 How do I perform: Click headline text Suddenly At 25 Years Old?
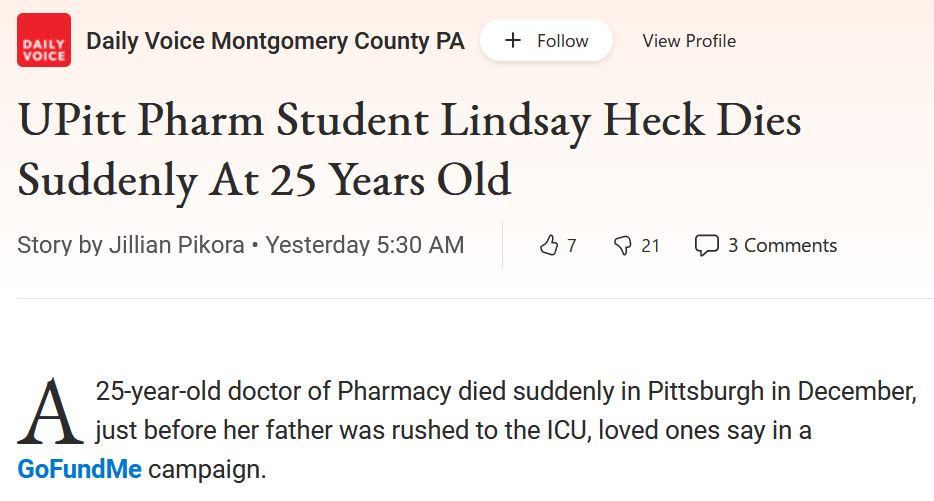264,179
